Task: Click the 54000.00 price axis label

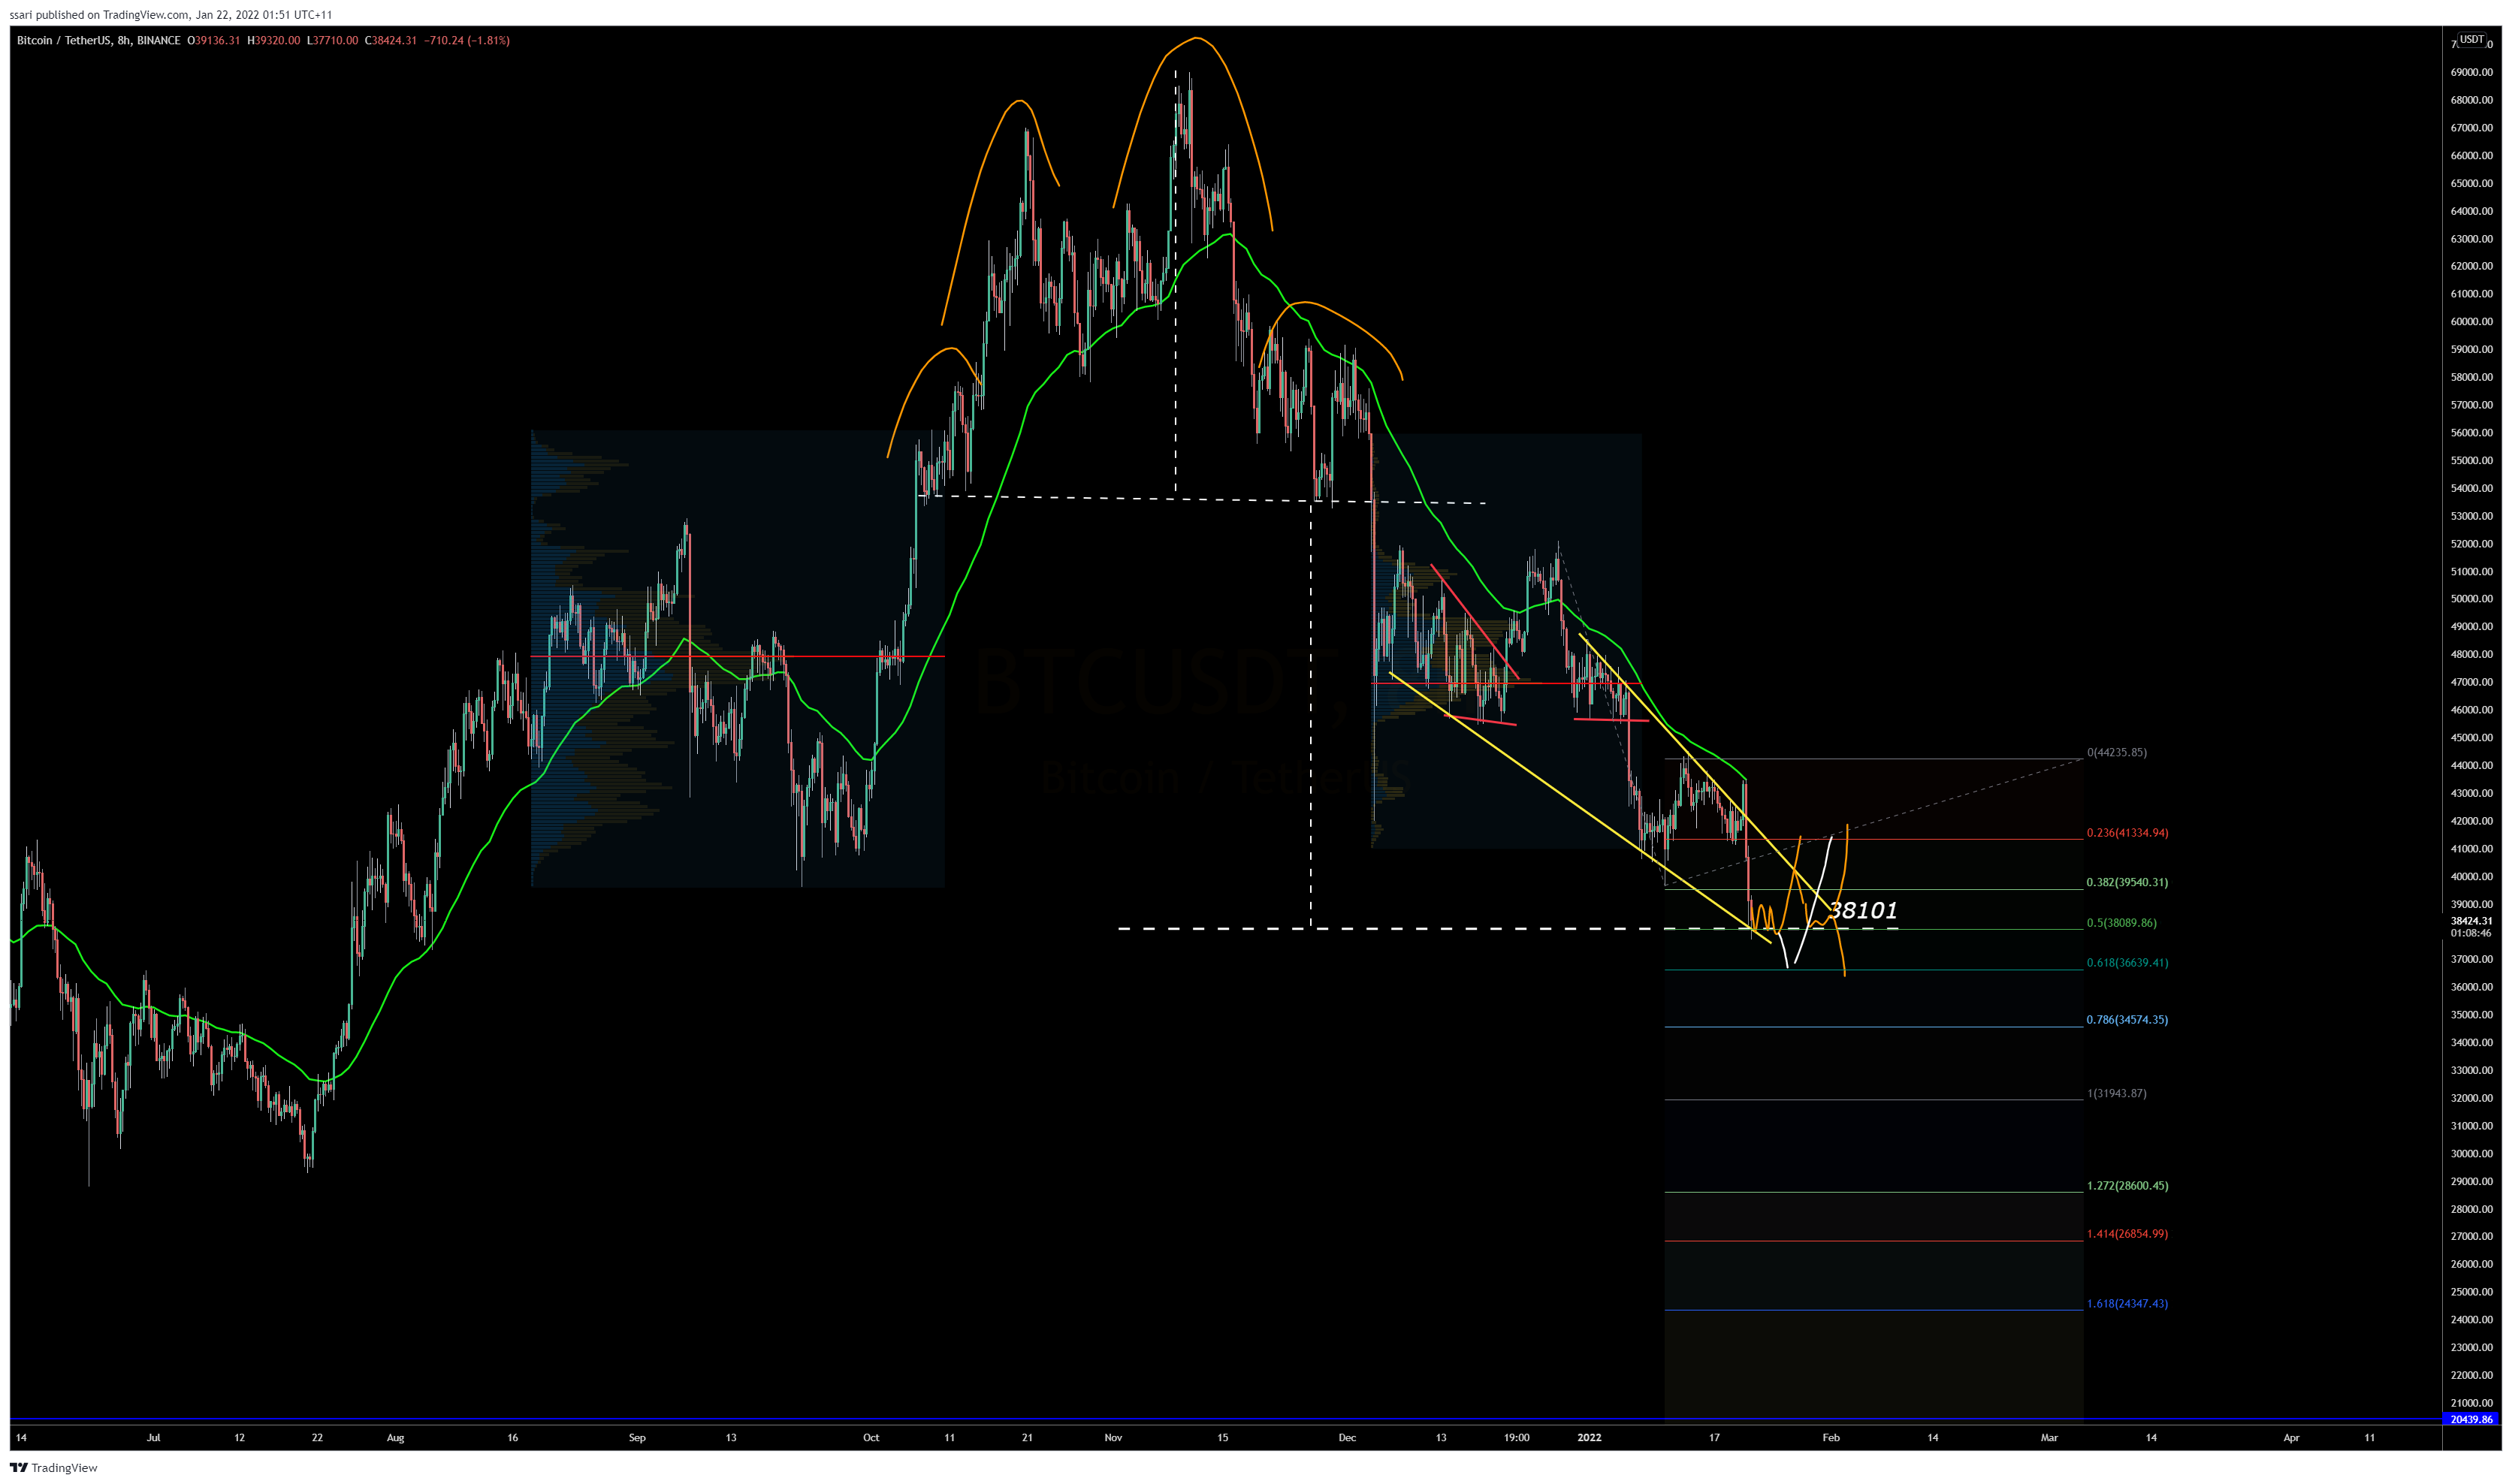Action: pos(2471,488)
